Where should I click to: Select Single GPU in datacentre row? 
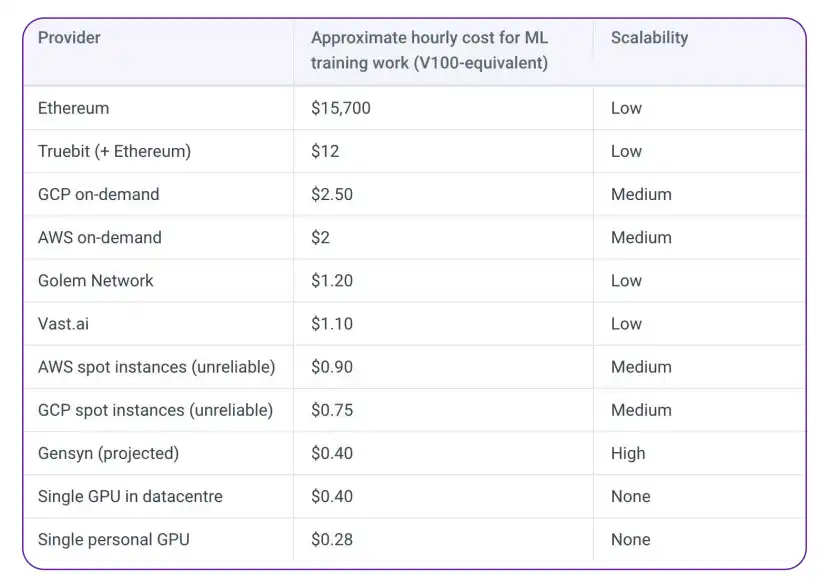[414, 496]
